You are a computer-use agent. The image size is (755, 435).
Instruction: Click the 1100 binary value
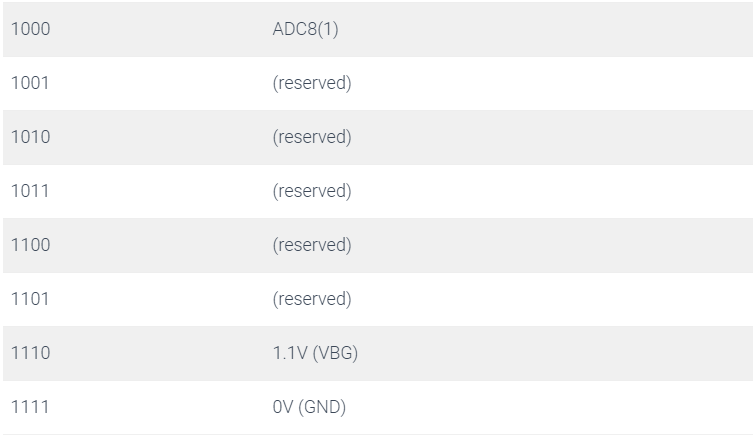(x=30, y=245)
